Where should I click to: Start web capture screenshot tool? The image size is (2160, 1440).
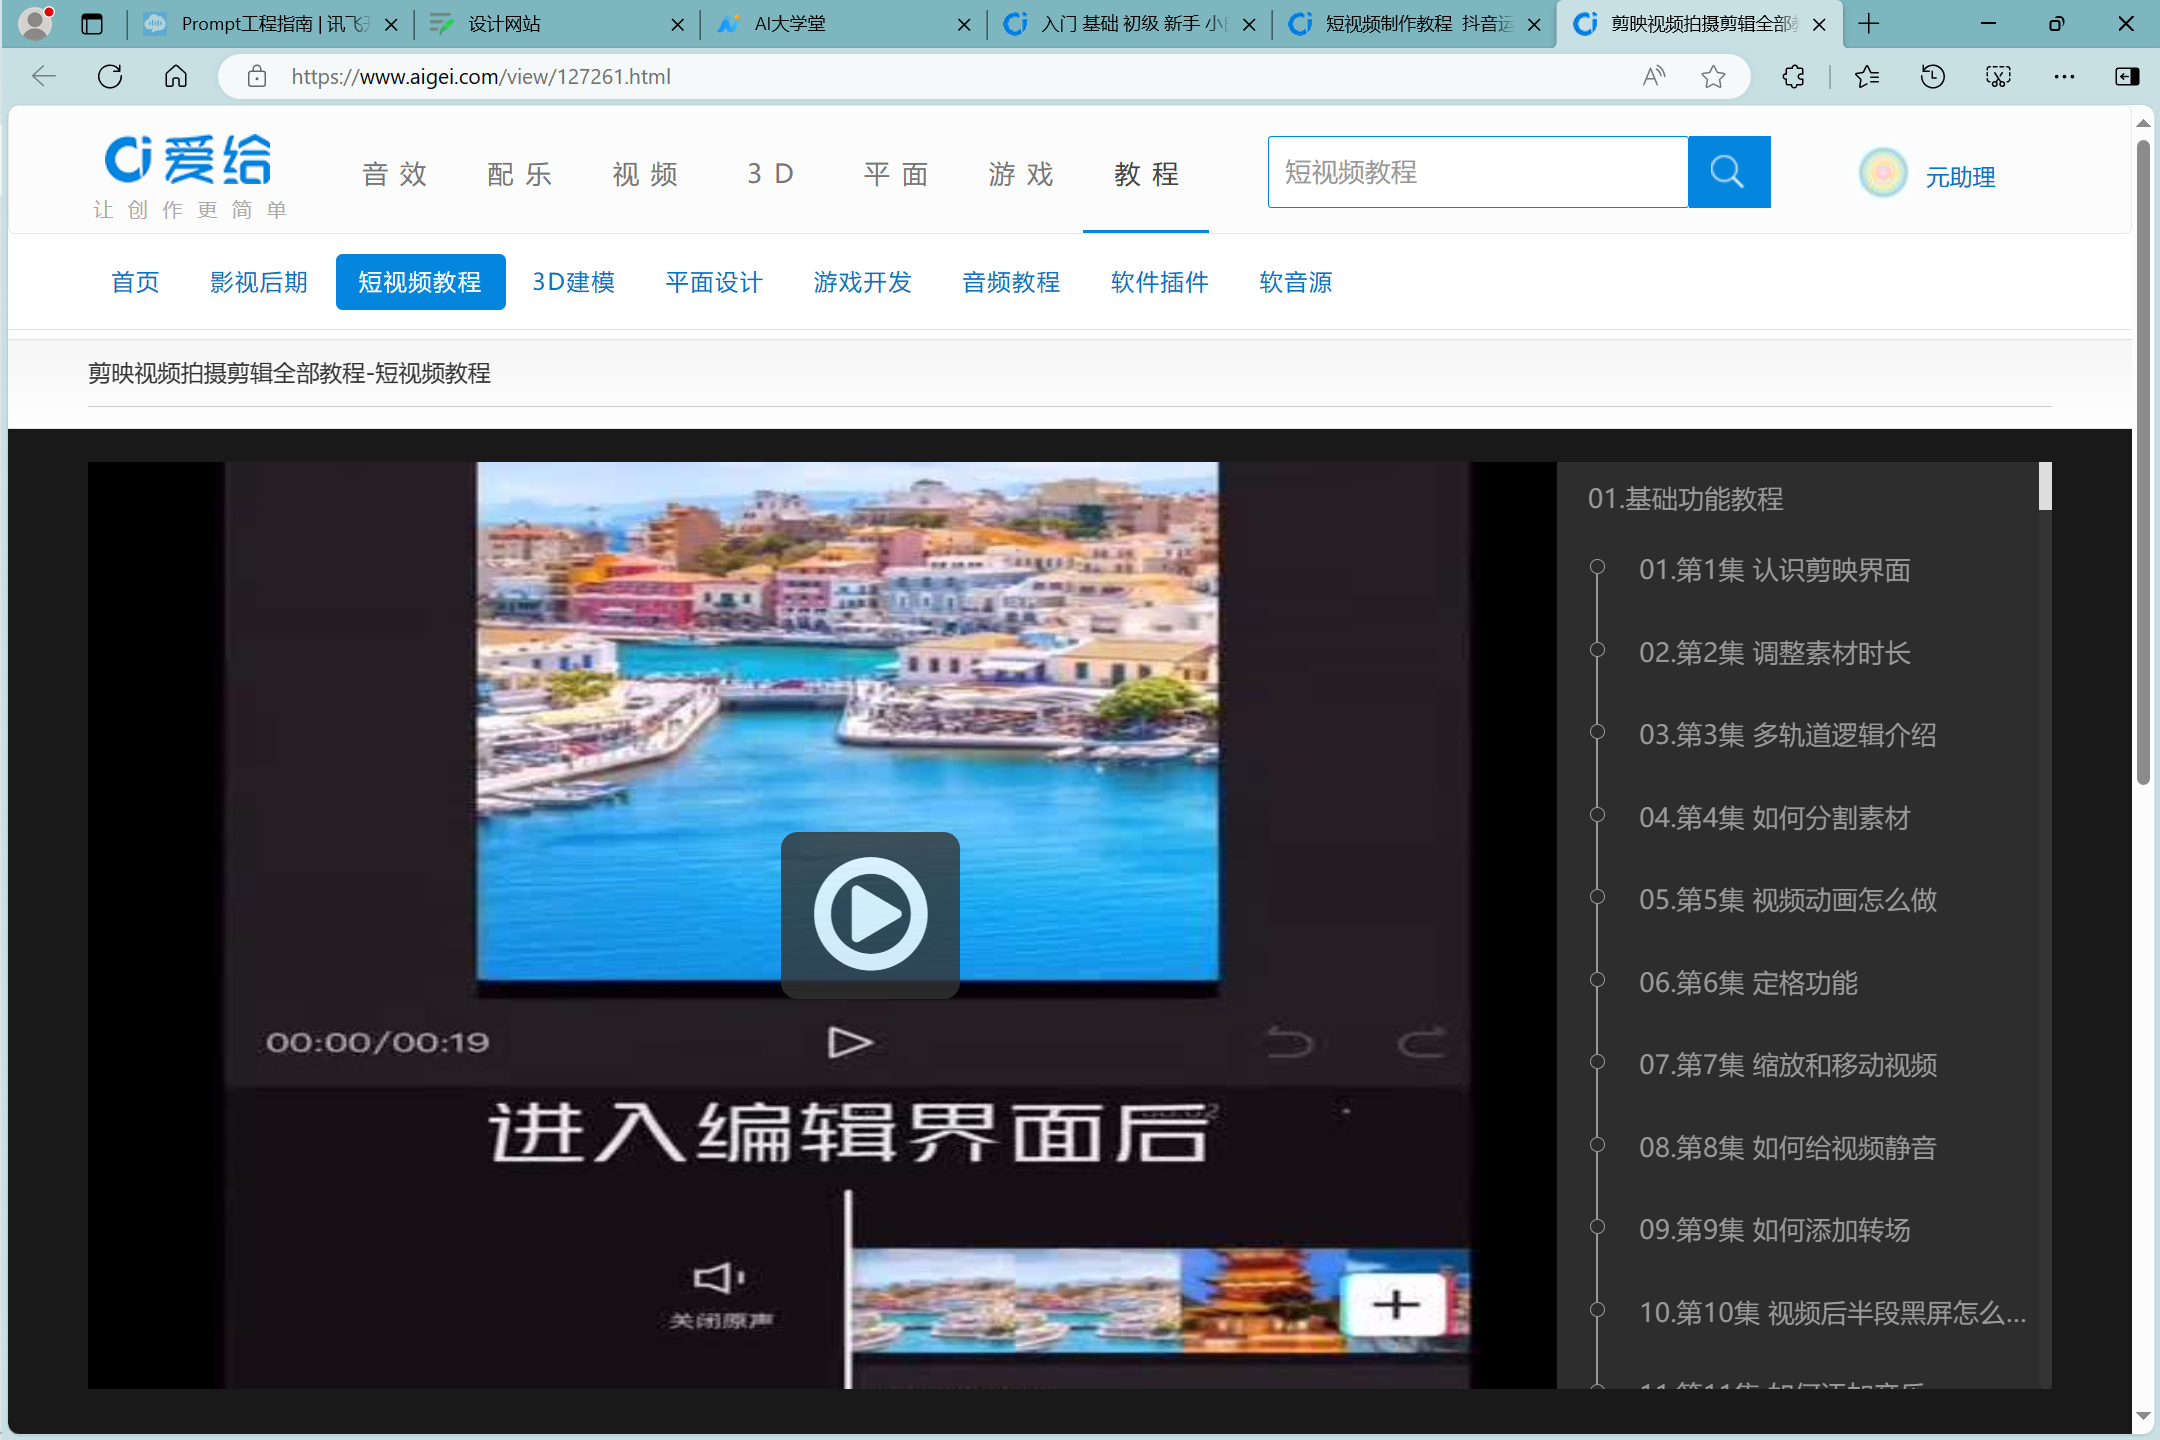click(x=1998, y=76)
